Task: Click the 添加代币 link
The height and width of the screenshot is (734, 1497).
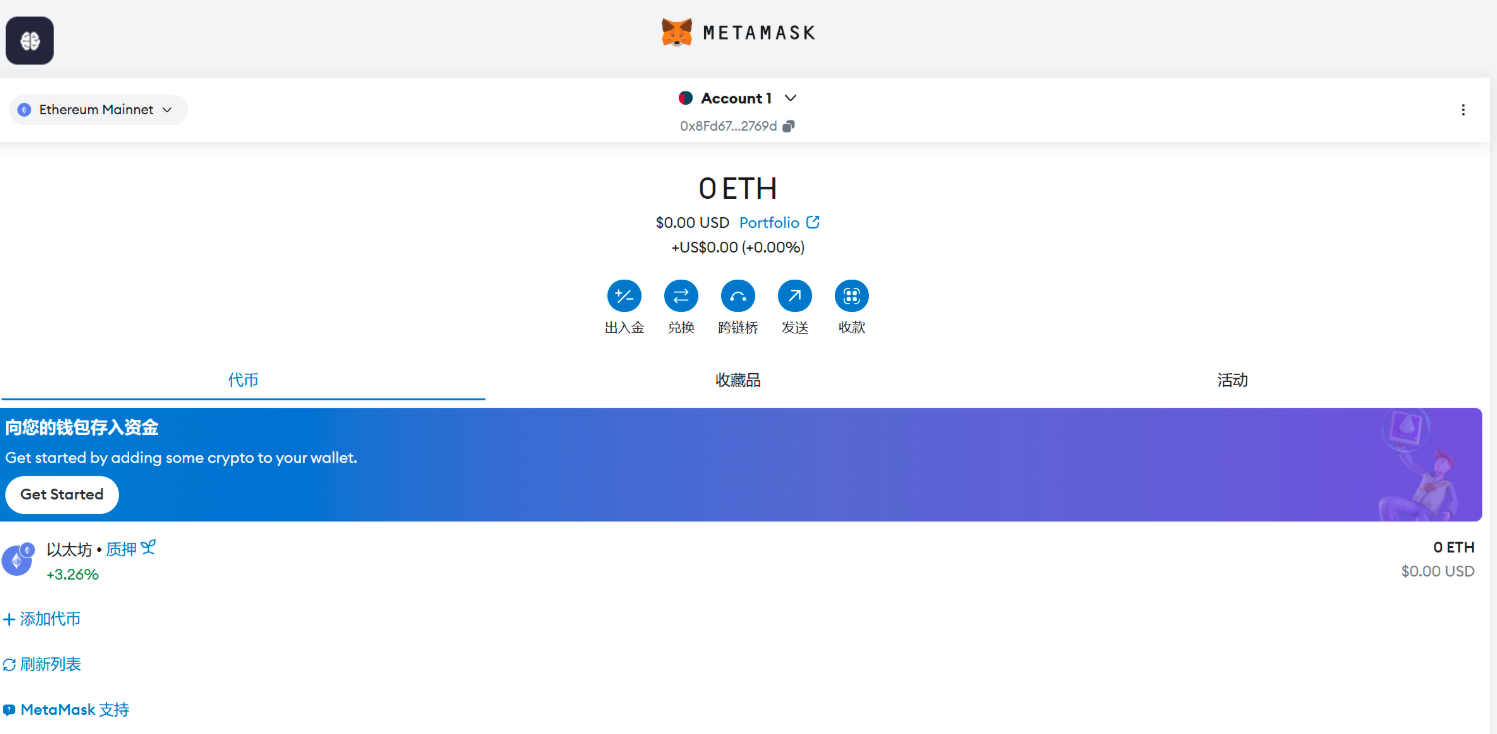Action: [x=42, y=619]
